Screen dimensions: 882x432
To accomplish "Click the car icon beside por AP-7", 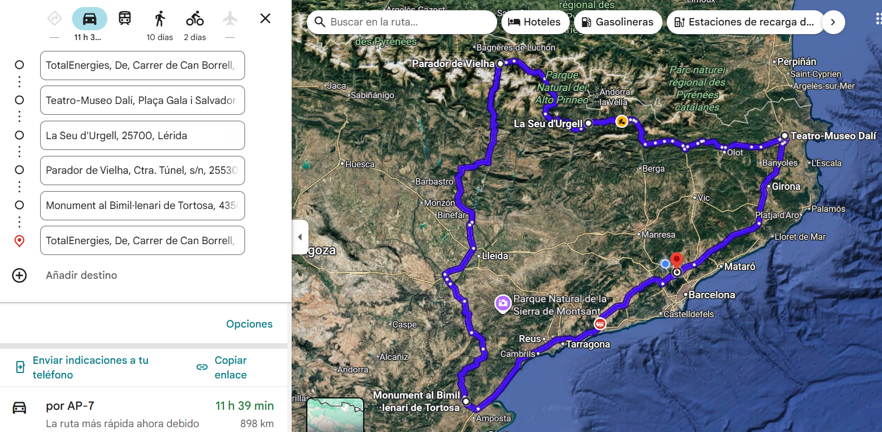I will [20, 407].
